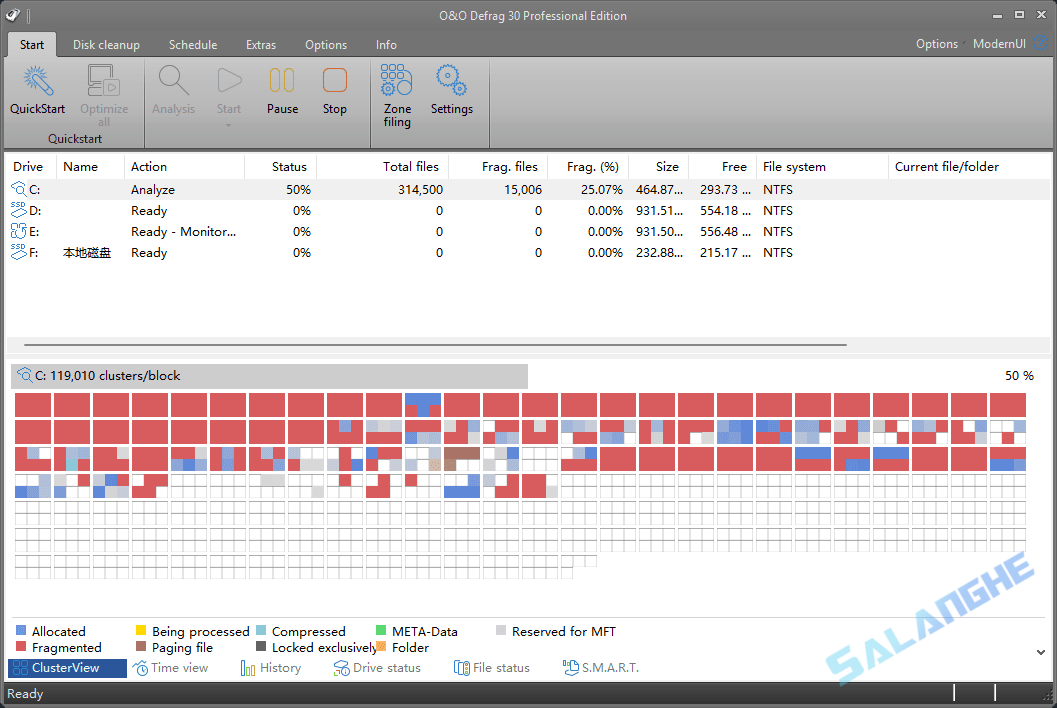
Task: Activate the ClusterView tab
Action: [x=66, y=667]
